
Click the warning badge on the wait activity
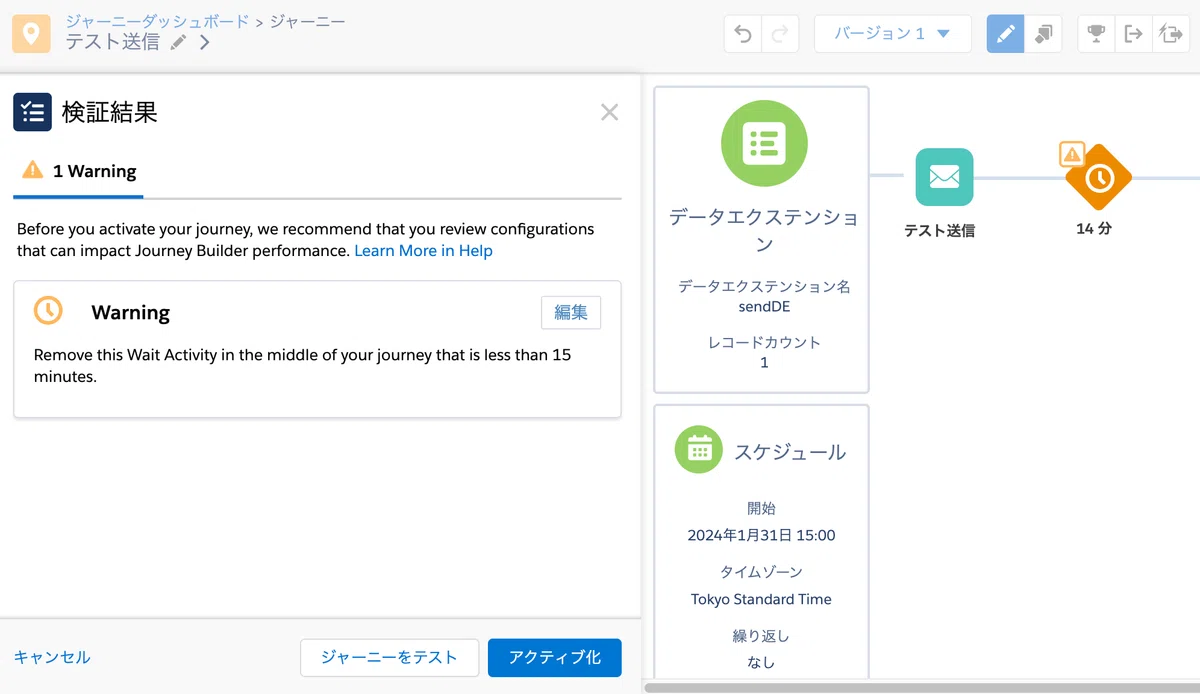1072,154
